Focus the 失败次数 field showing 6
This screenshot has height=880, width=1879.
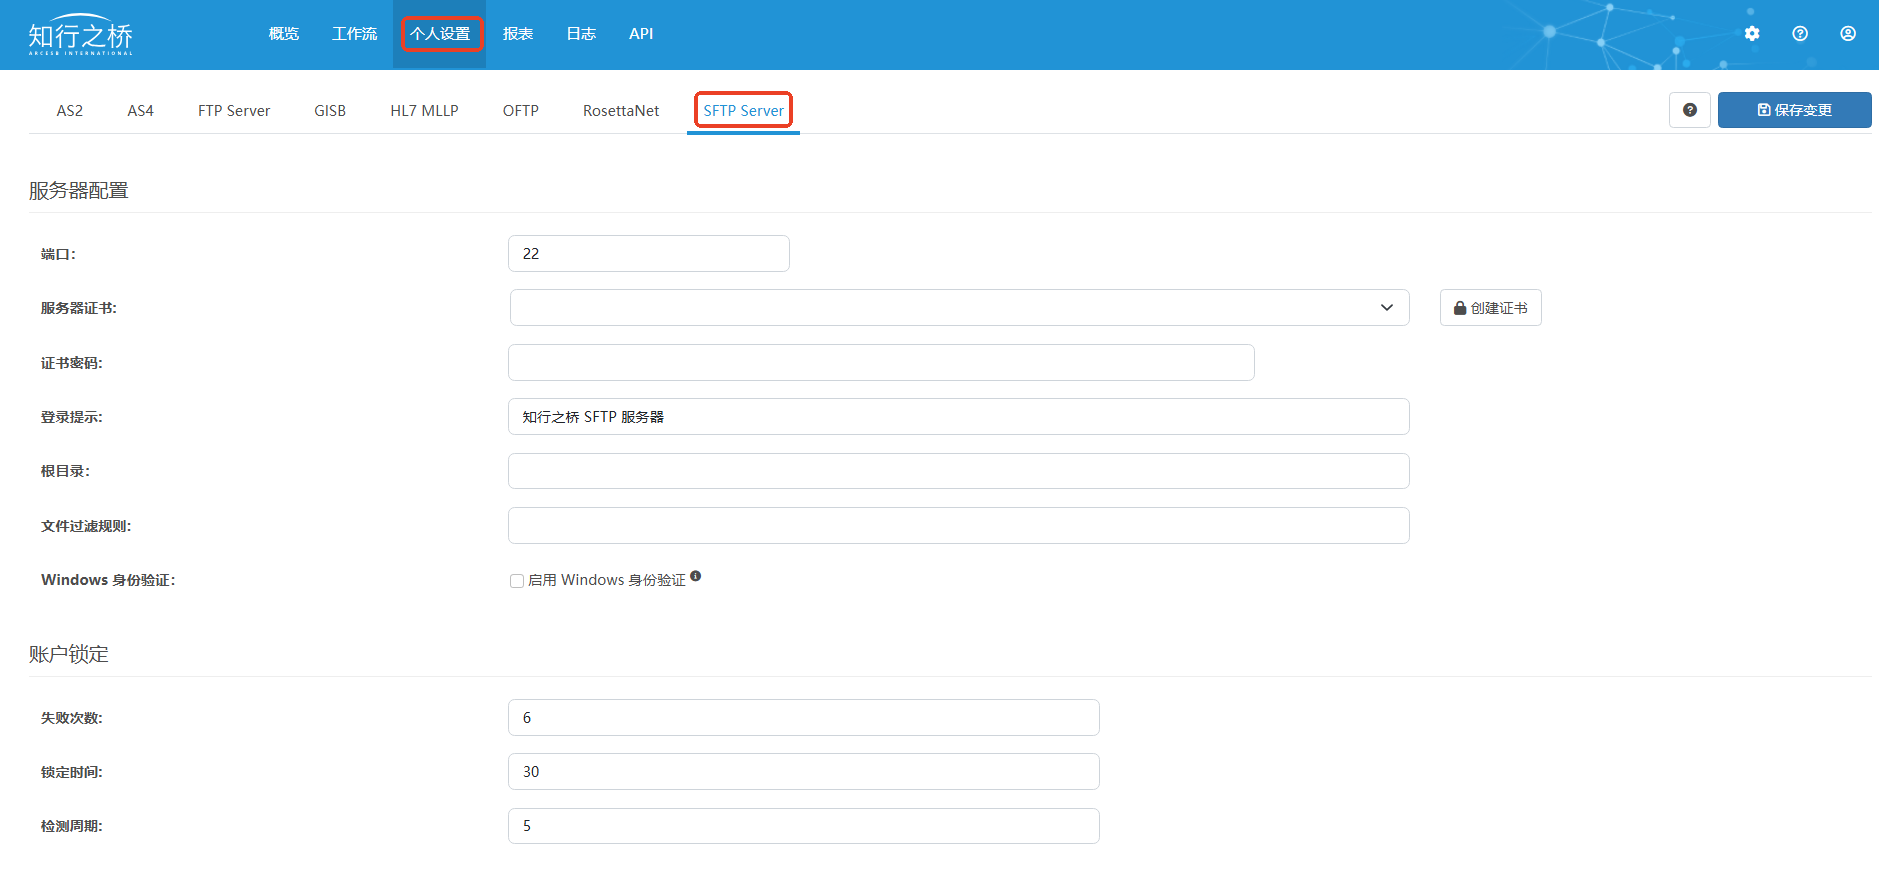click(804, 718)
